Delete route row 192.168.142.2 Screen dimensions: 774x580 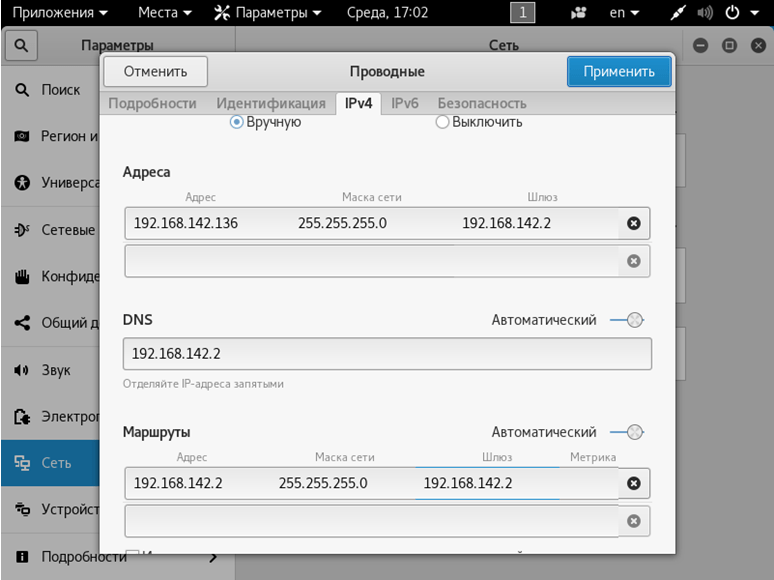(x=634, y=483)
